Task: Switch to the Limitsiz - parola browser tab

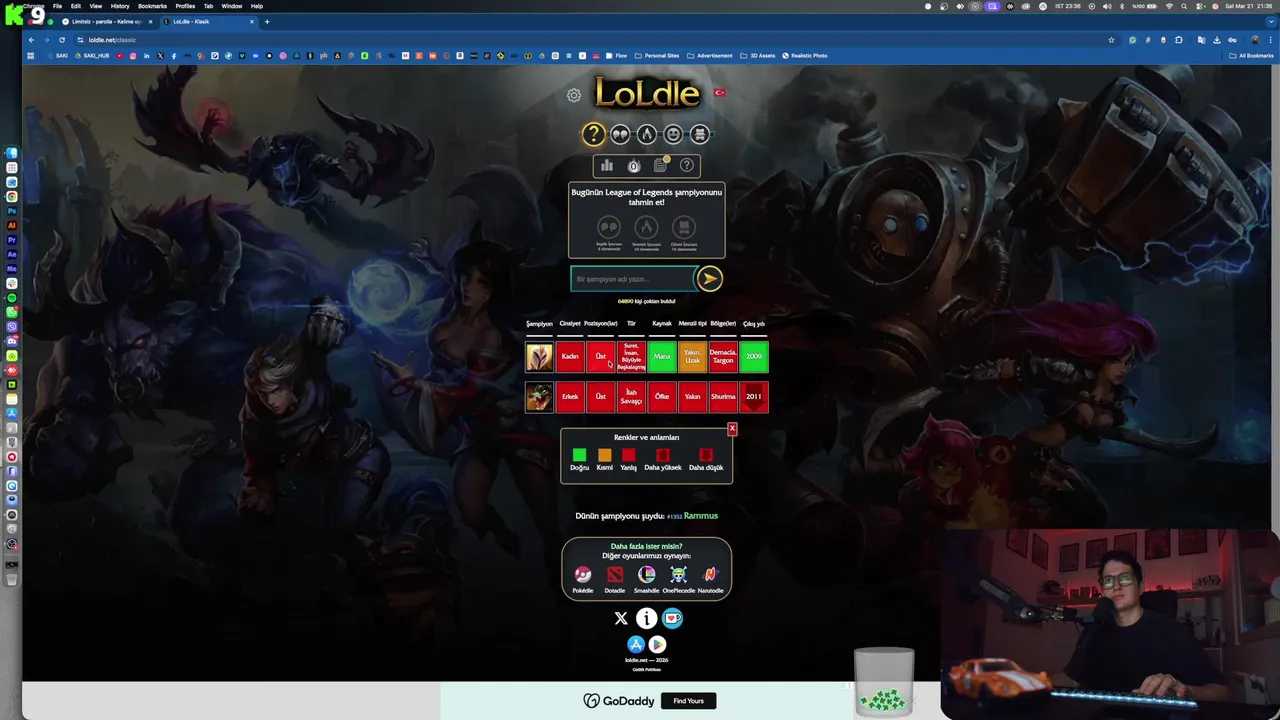Action: coord(107,21)
